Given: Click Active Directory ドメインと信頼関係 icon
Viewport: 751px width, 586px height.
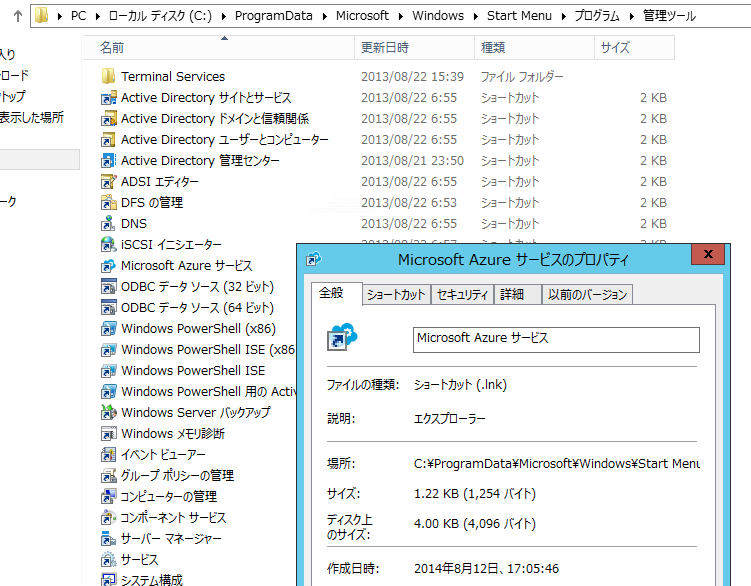Looking at the screenshot, I should (108, 118).
